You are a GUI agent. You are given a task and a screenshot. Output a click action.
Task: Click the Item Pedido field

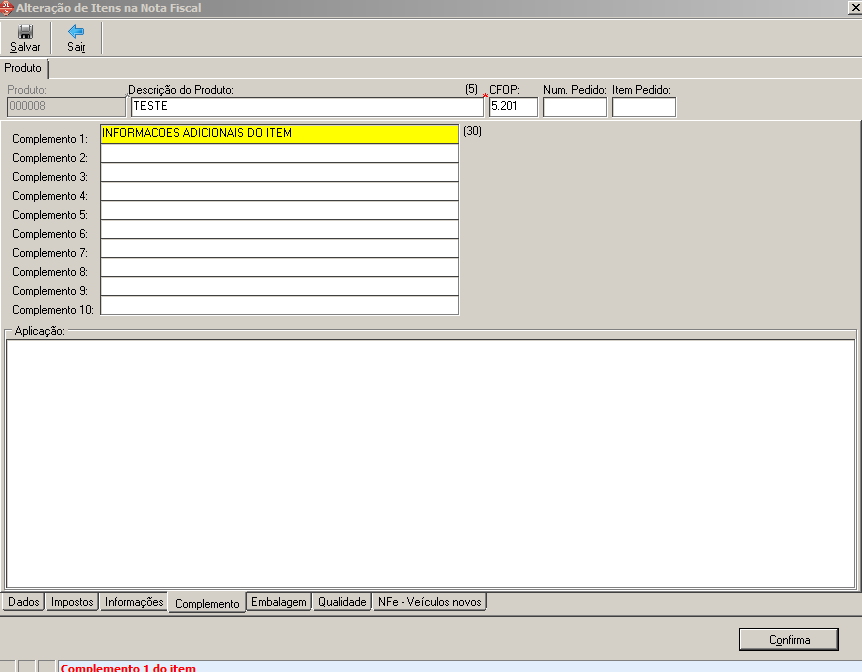pos(643,106)
